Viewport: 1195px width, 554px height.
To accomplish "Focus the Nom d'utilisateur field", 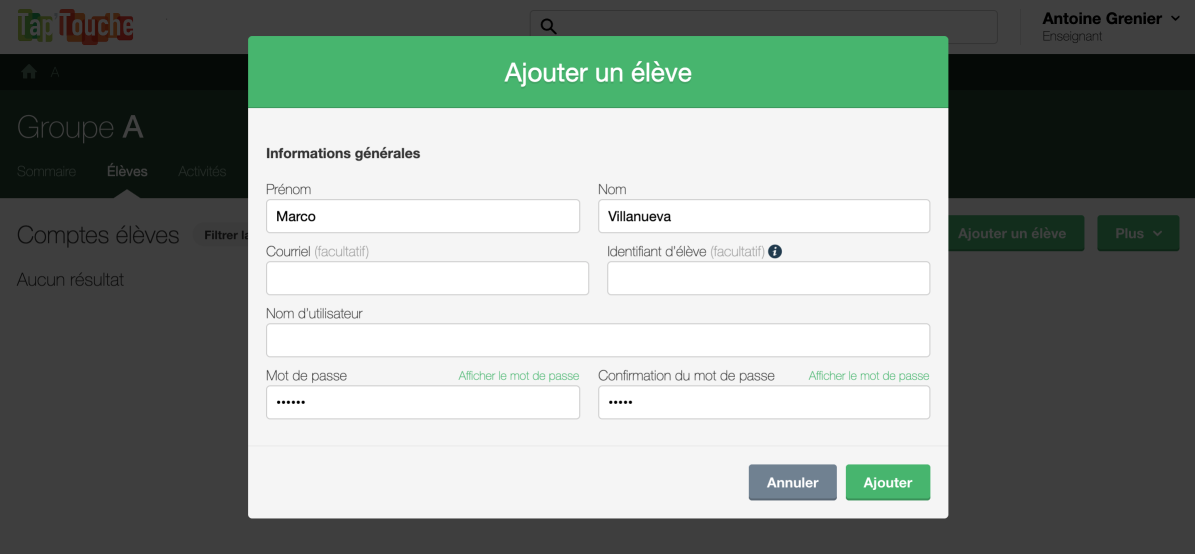I will click(x=597, y=340).
